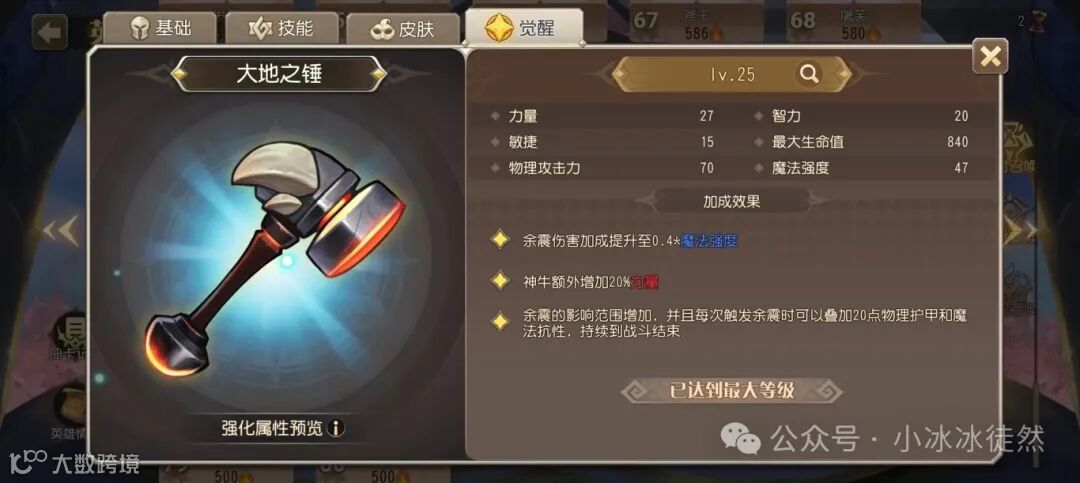This screenshot has width=1080, height=483.
Task: Click the helmet icon on 基础 tab
Action: tap(140, 29)
